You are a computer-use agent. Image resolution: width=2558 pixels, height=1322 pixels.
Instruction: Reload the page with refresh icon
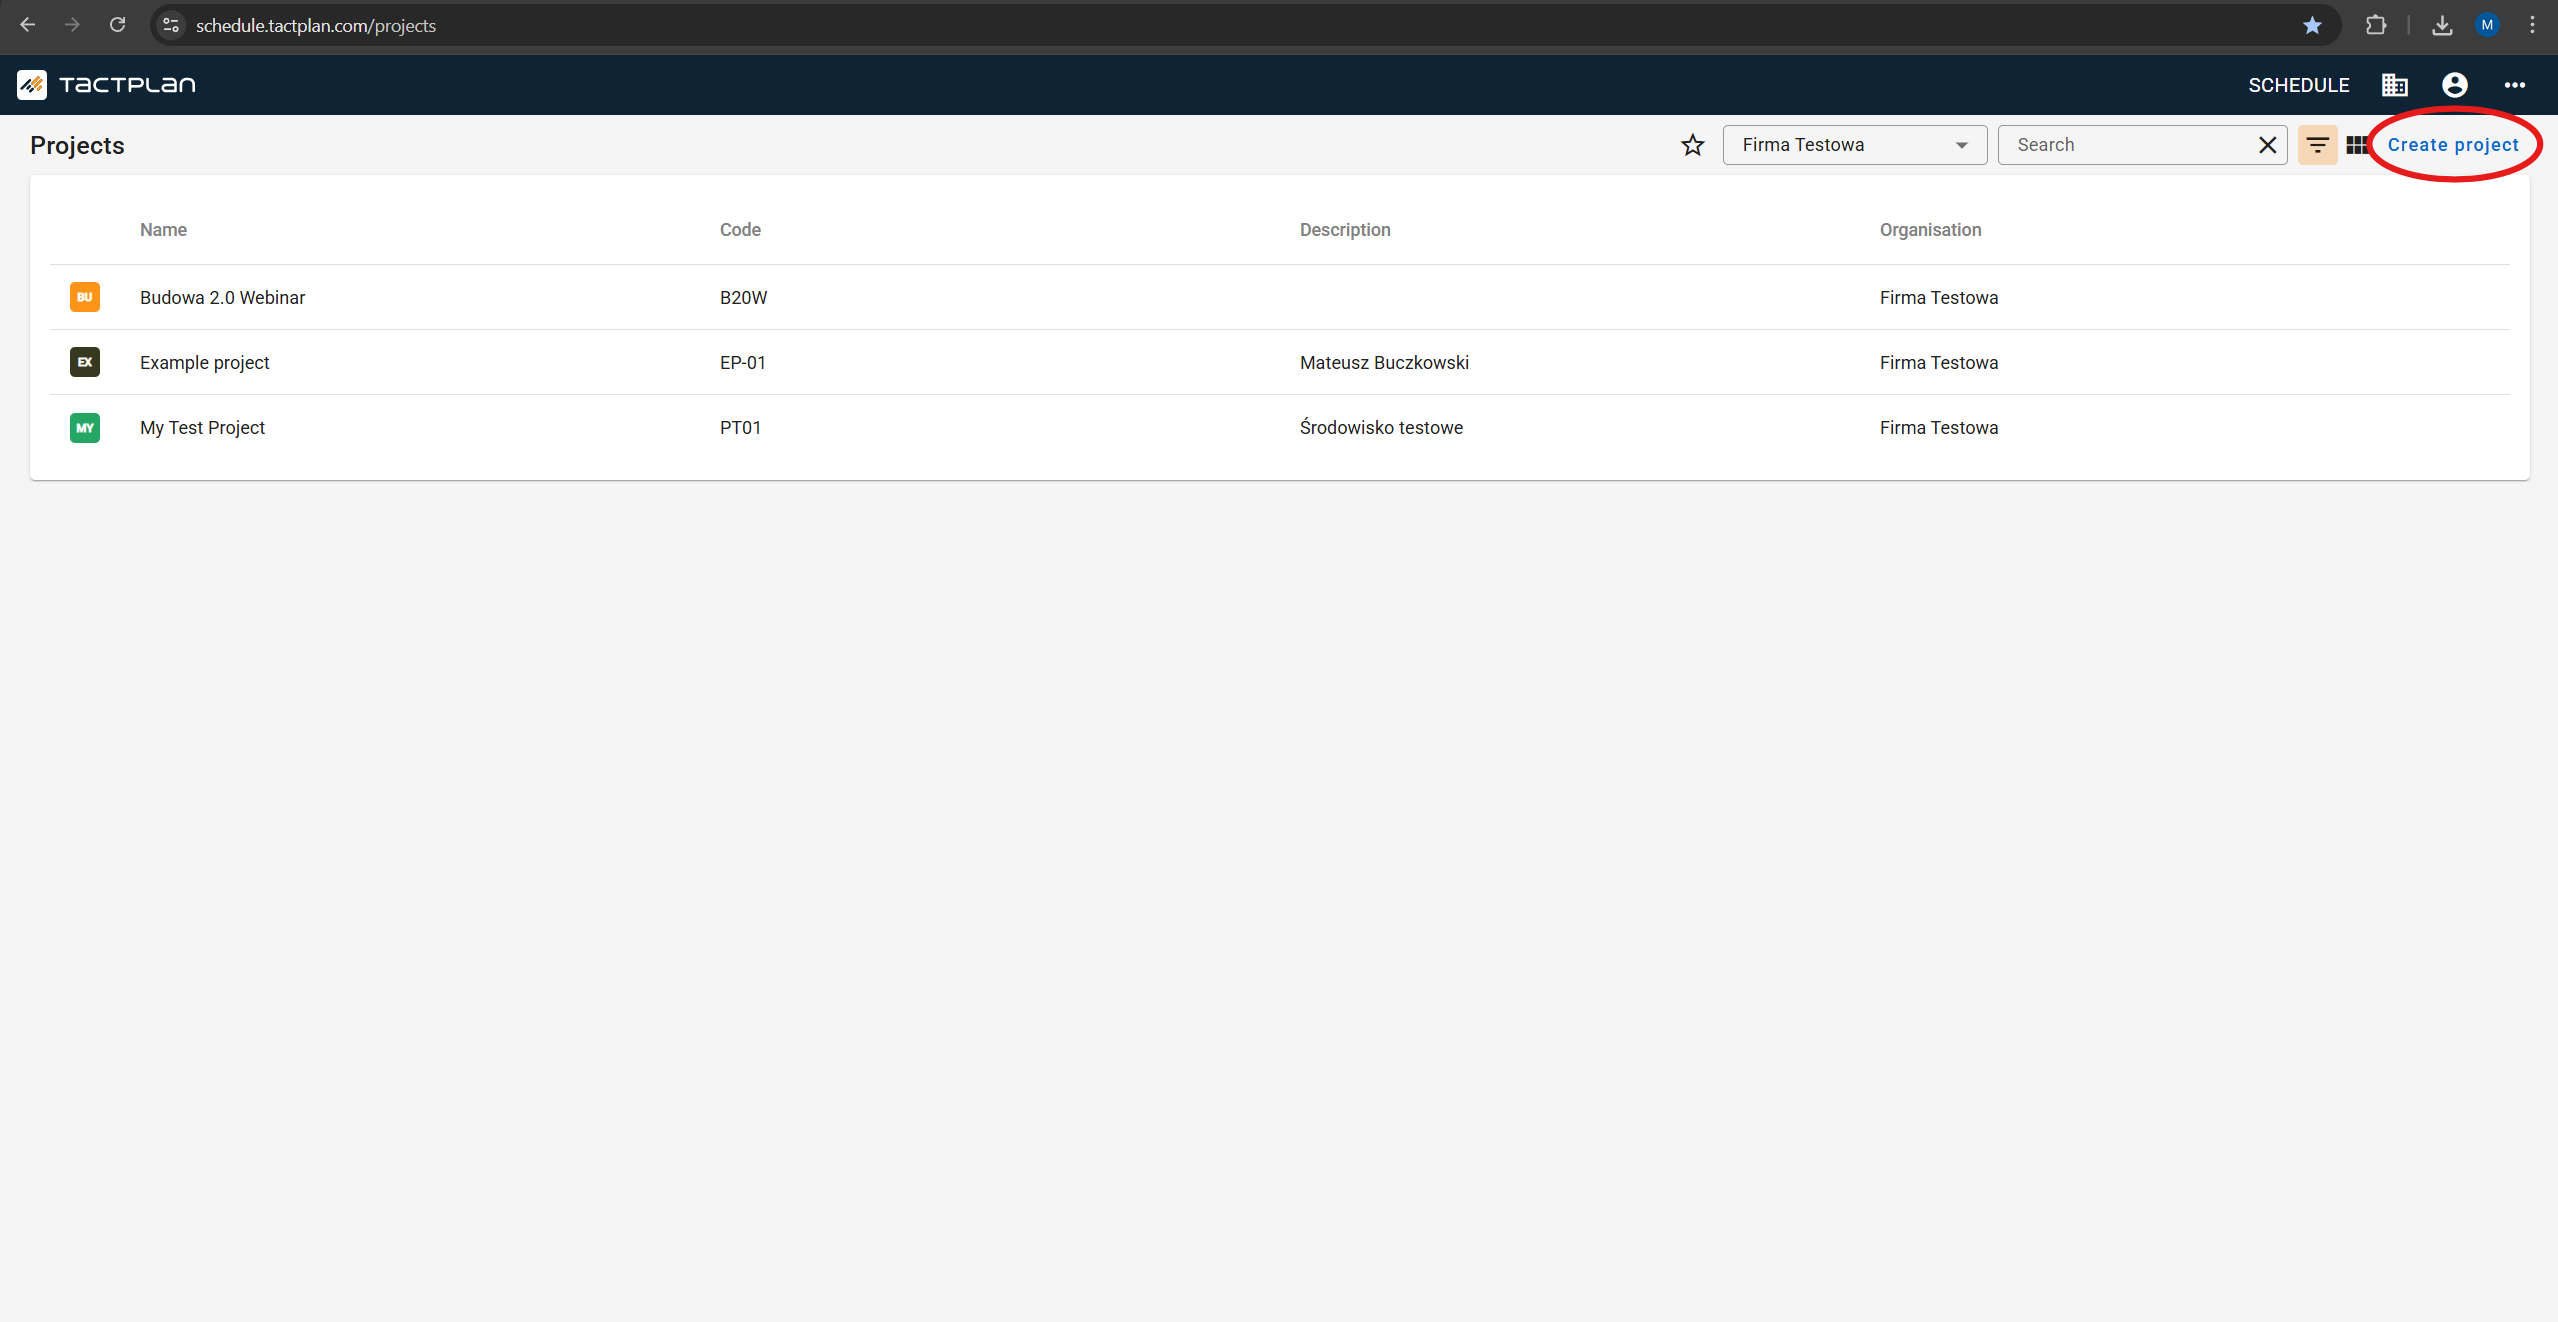[117, 25]
